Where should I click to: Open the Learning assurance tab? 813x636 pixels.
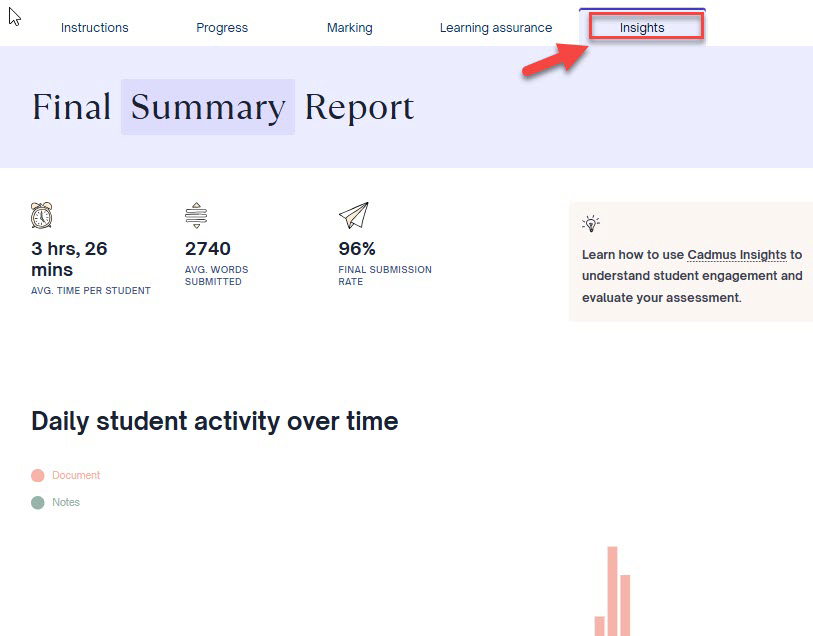pyautogui.click(x=496, y=27)
